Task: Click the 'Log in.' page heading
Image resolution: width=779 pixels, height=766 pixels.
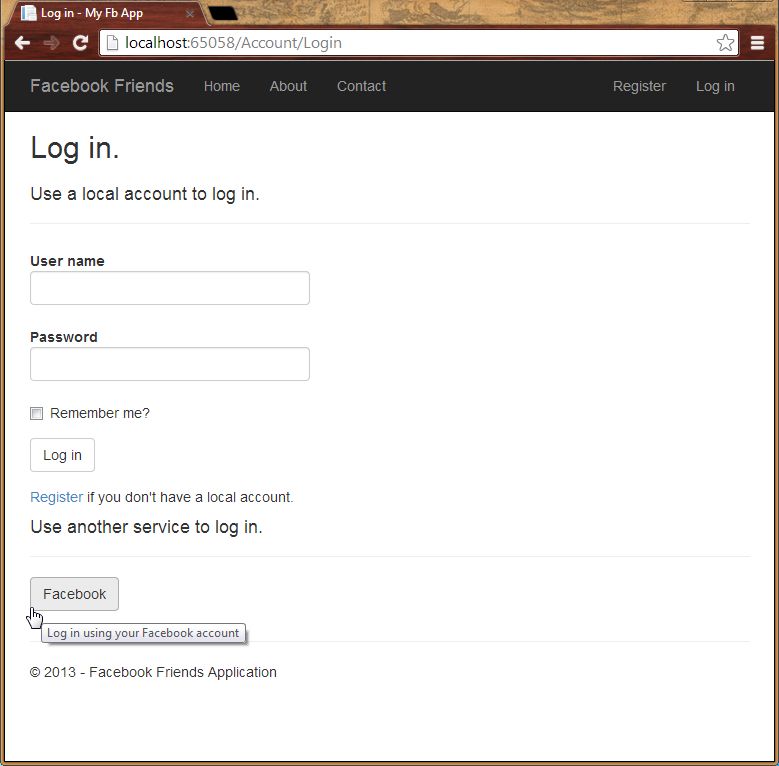Action: coord(75,149)
